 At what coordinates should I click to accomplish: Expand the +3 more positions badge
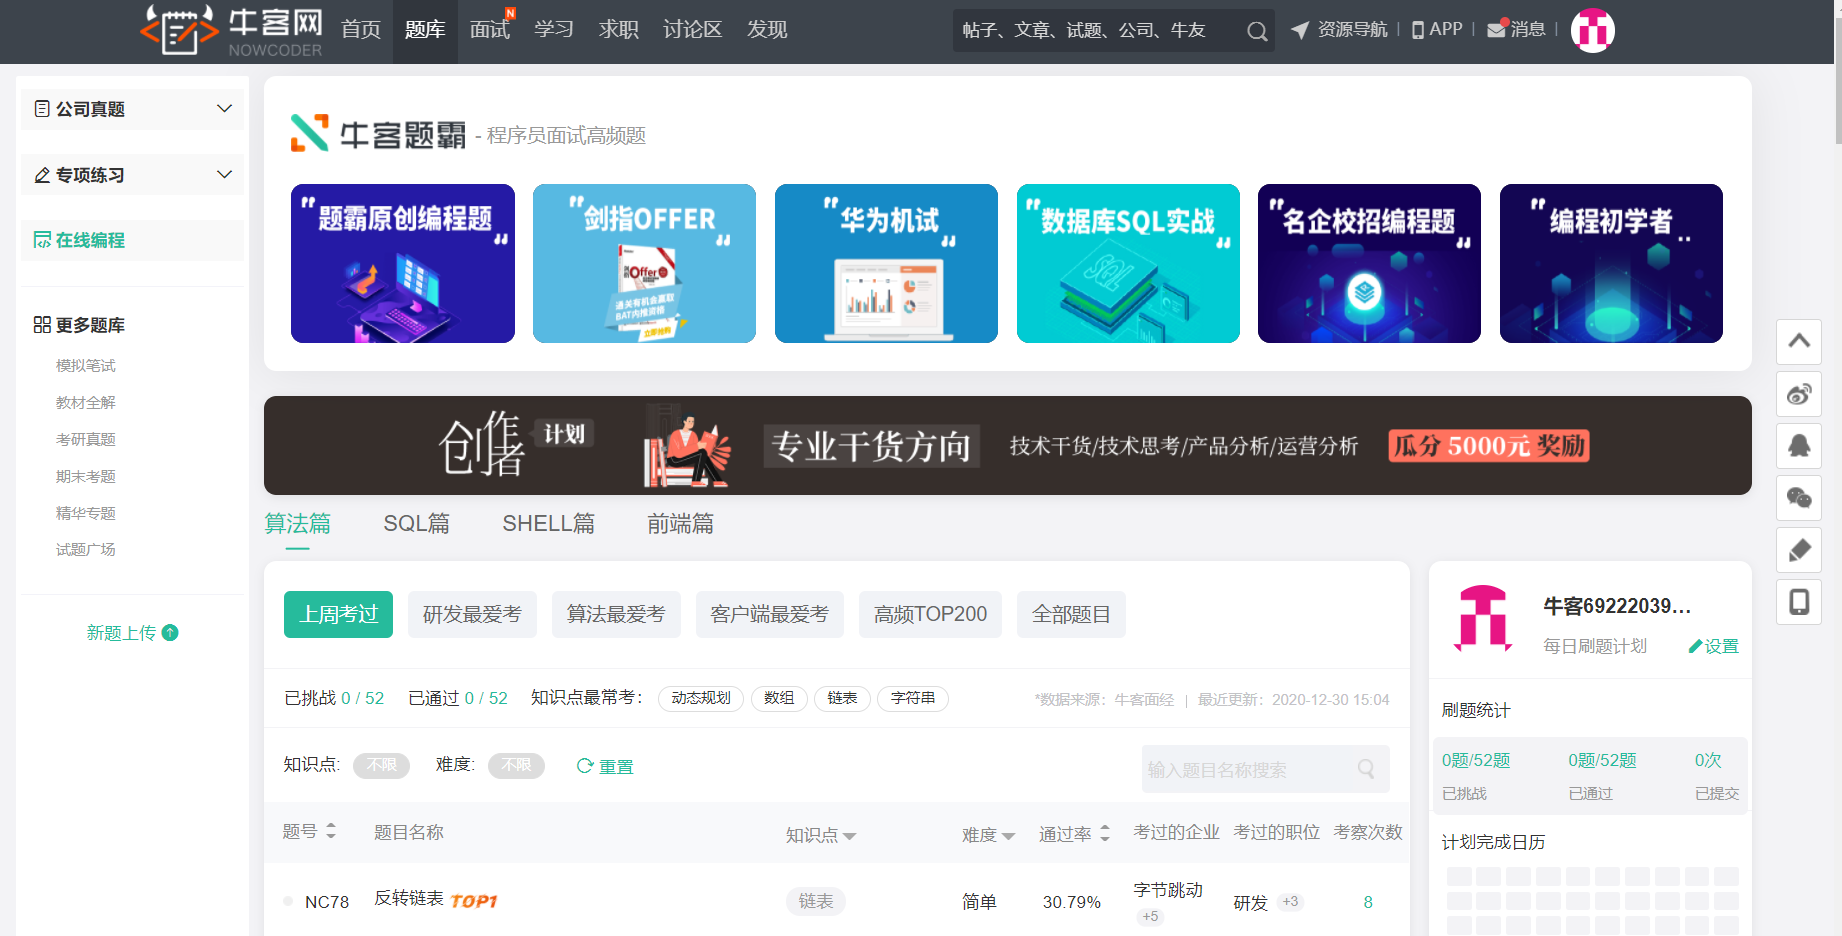pos(1290,902)
